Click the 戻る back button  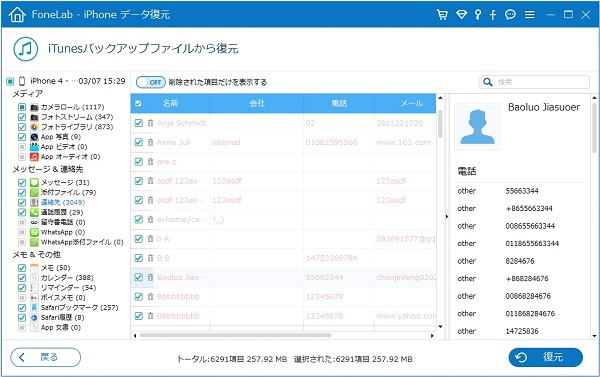tap(46, 357)
